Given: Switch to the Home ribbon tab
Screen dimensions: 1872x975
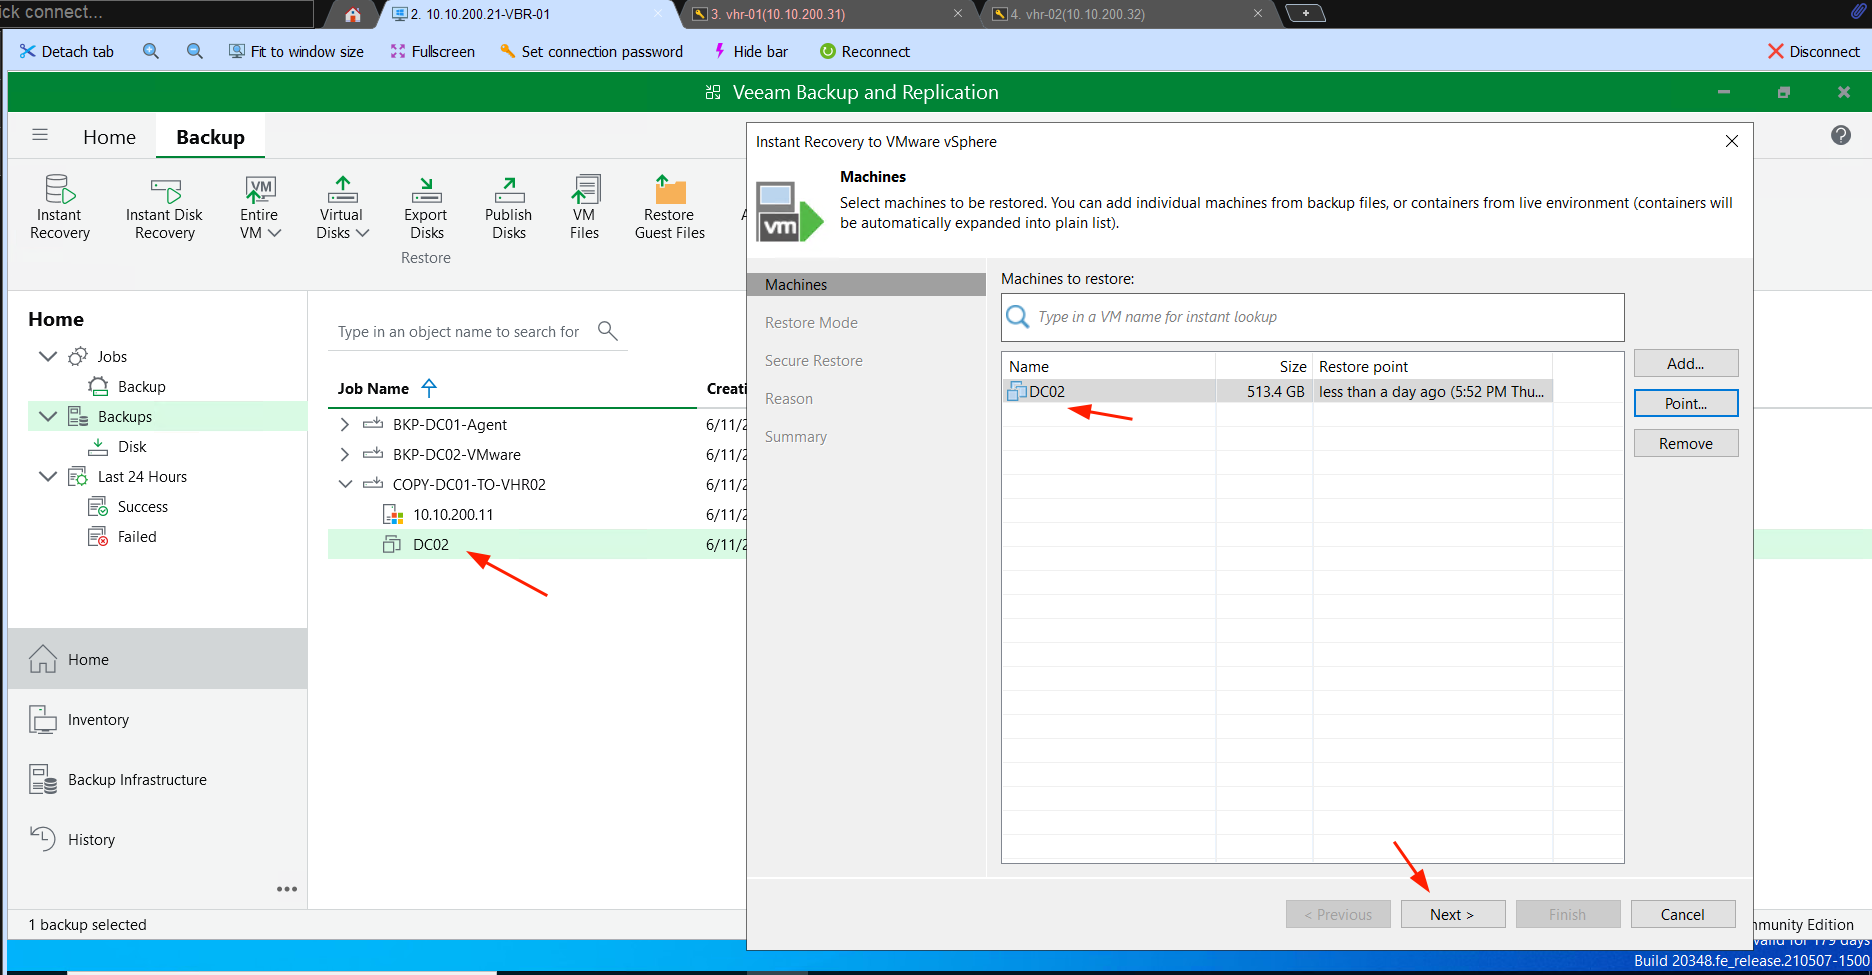Looking at the screenshot, I should coord(109,137).
